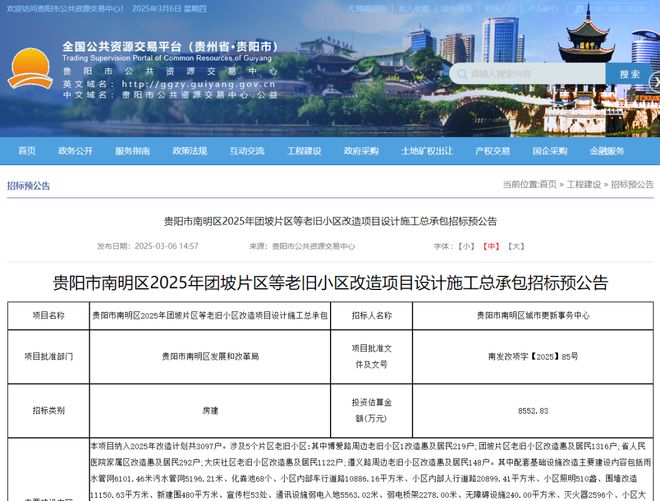The width and height of the screenshot is (660, 501).
Task: Open the 金融服务 navigation item
Action: (x=607, y=151)
